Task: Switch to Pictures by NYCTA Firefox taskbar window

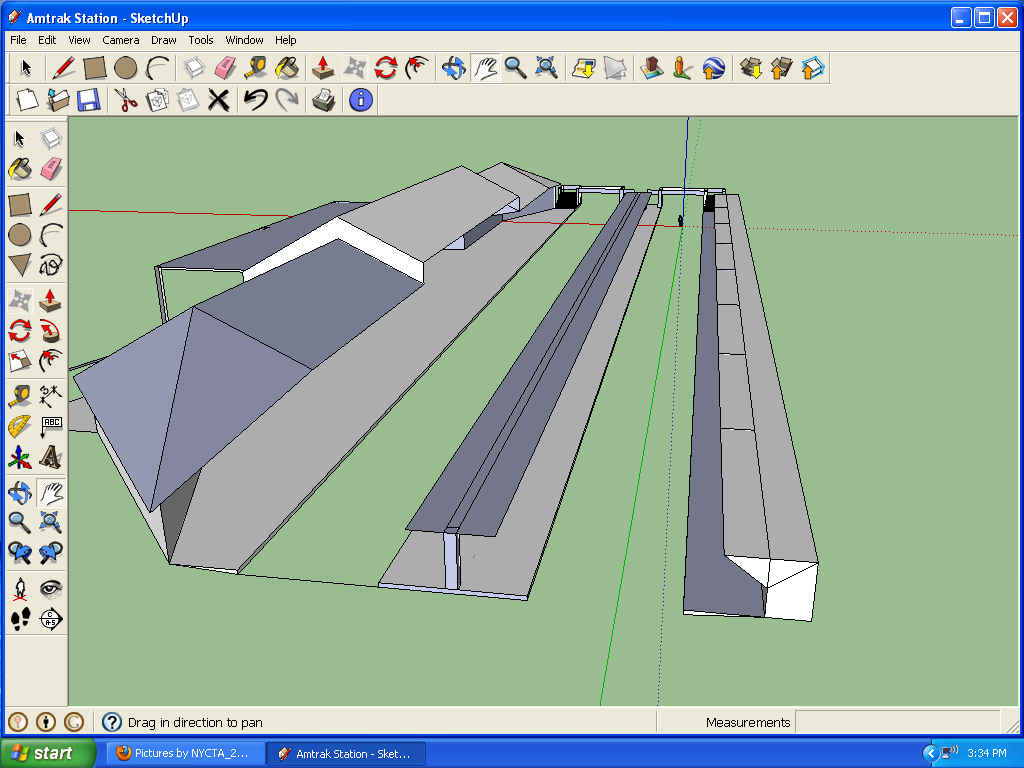Action: (x=185, y=753)
